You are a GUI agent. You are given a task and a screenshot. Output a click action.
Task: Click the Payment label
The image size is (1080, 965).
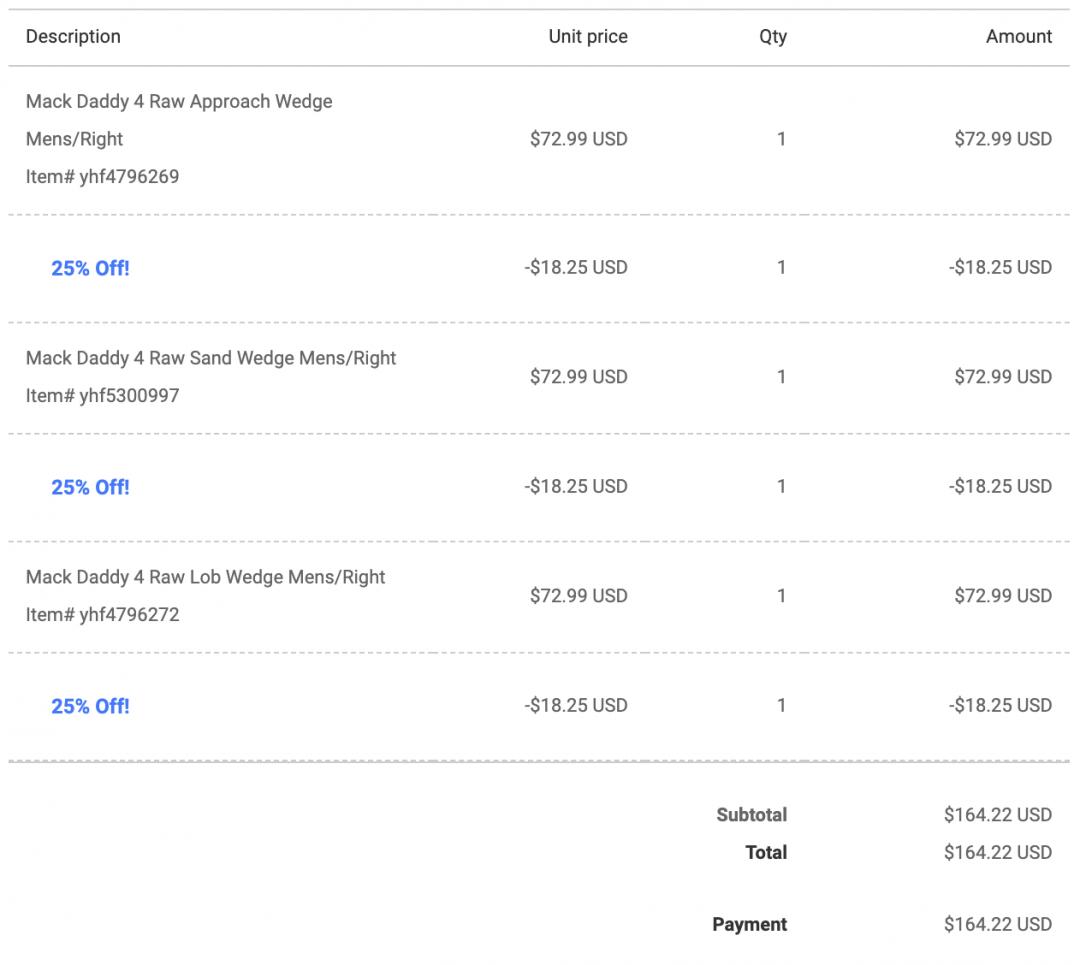[749, 925]
